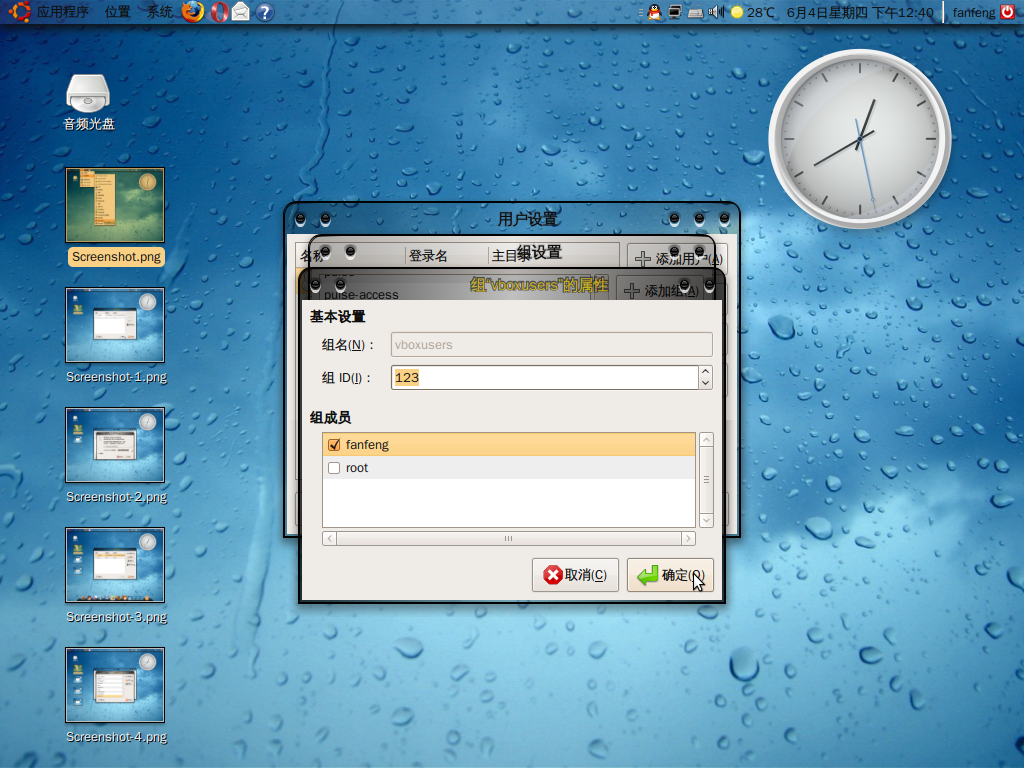The width and height of the screenshot is (1024, 768).
Task: Click 添加组 in the 组设置 window
Action: pyautogui.click(x=661, y=291)
